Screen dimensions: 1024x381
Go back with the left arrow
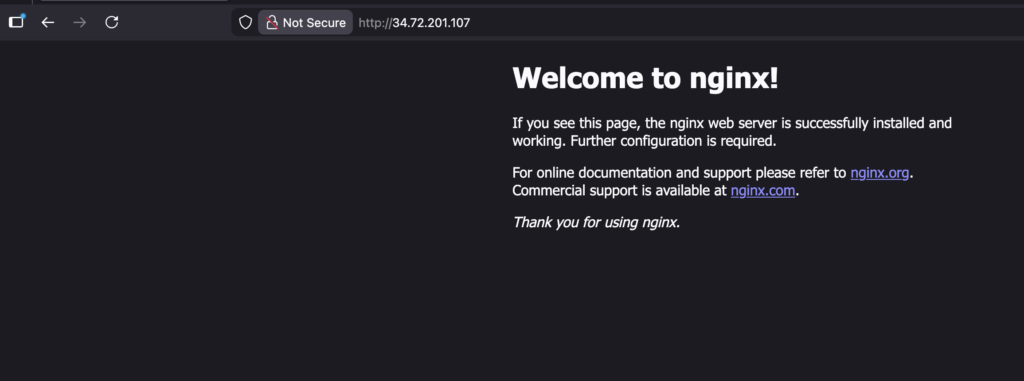point(48,23)
